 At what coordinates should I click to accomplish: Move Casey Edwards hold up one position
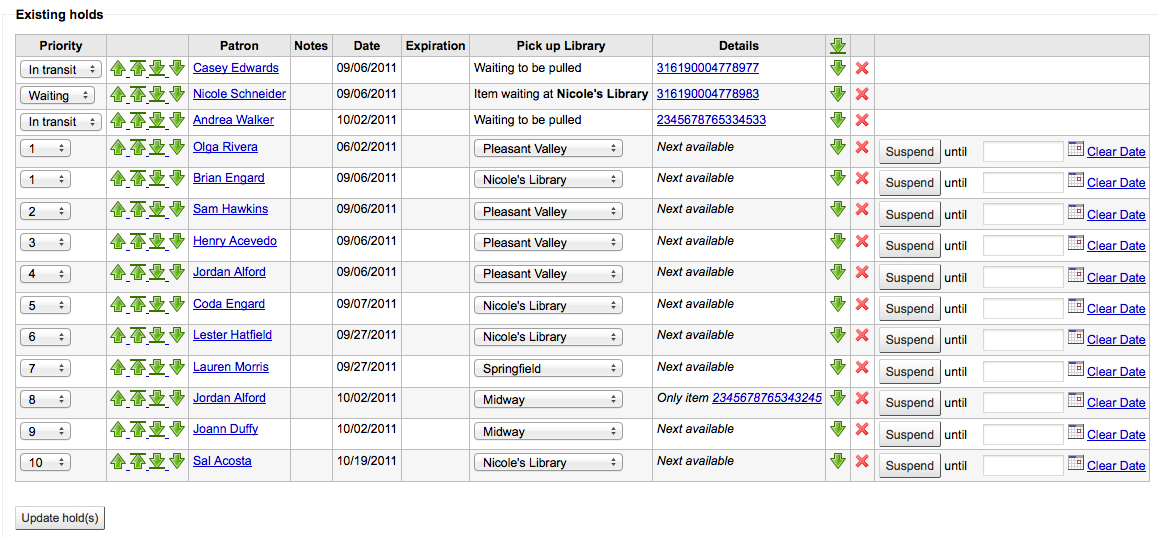click(118, 69)
